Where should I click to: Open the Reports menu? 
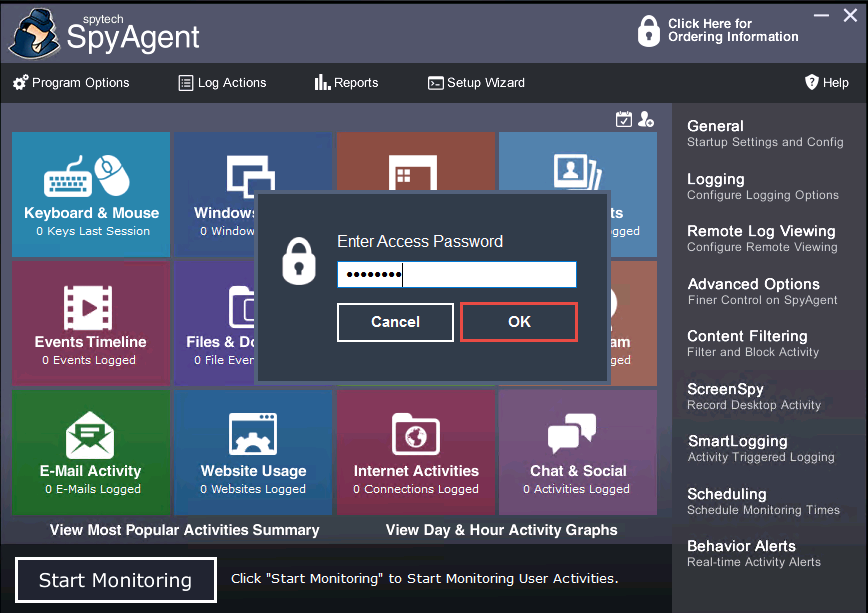point(347,83)
